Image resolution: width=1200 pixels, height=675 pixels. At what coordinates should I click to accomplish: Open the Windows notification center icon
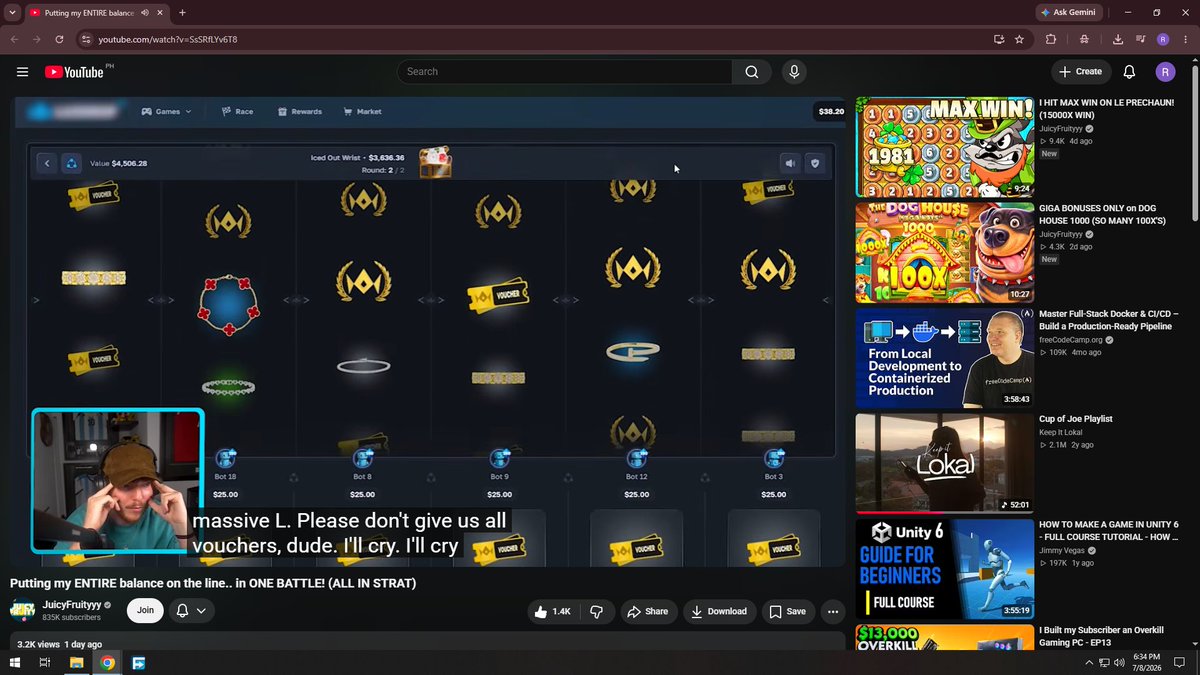pos(1180,663)
